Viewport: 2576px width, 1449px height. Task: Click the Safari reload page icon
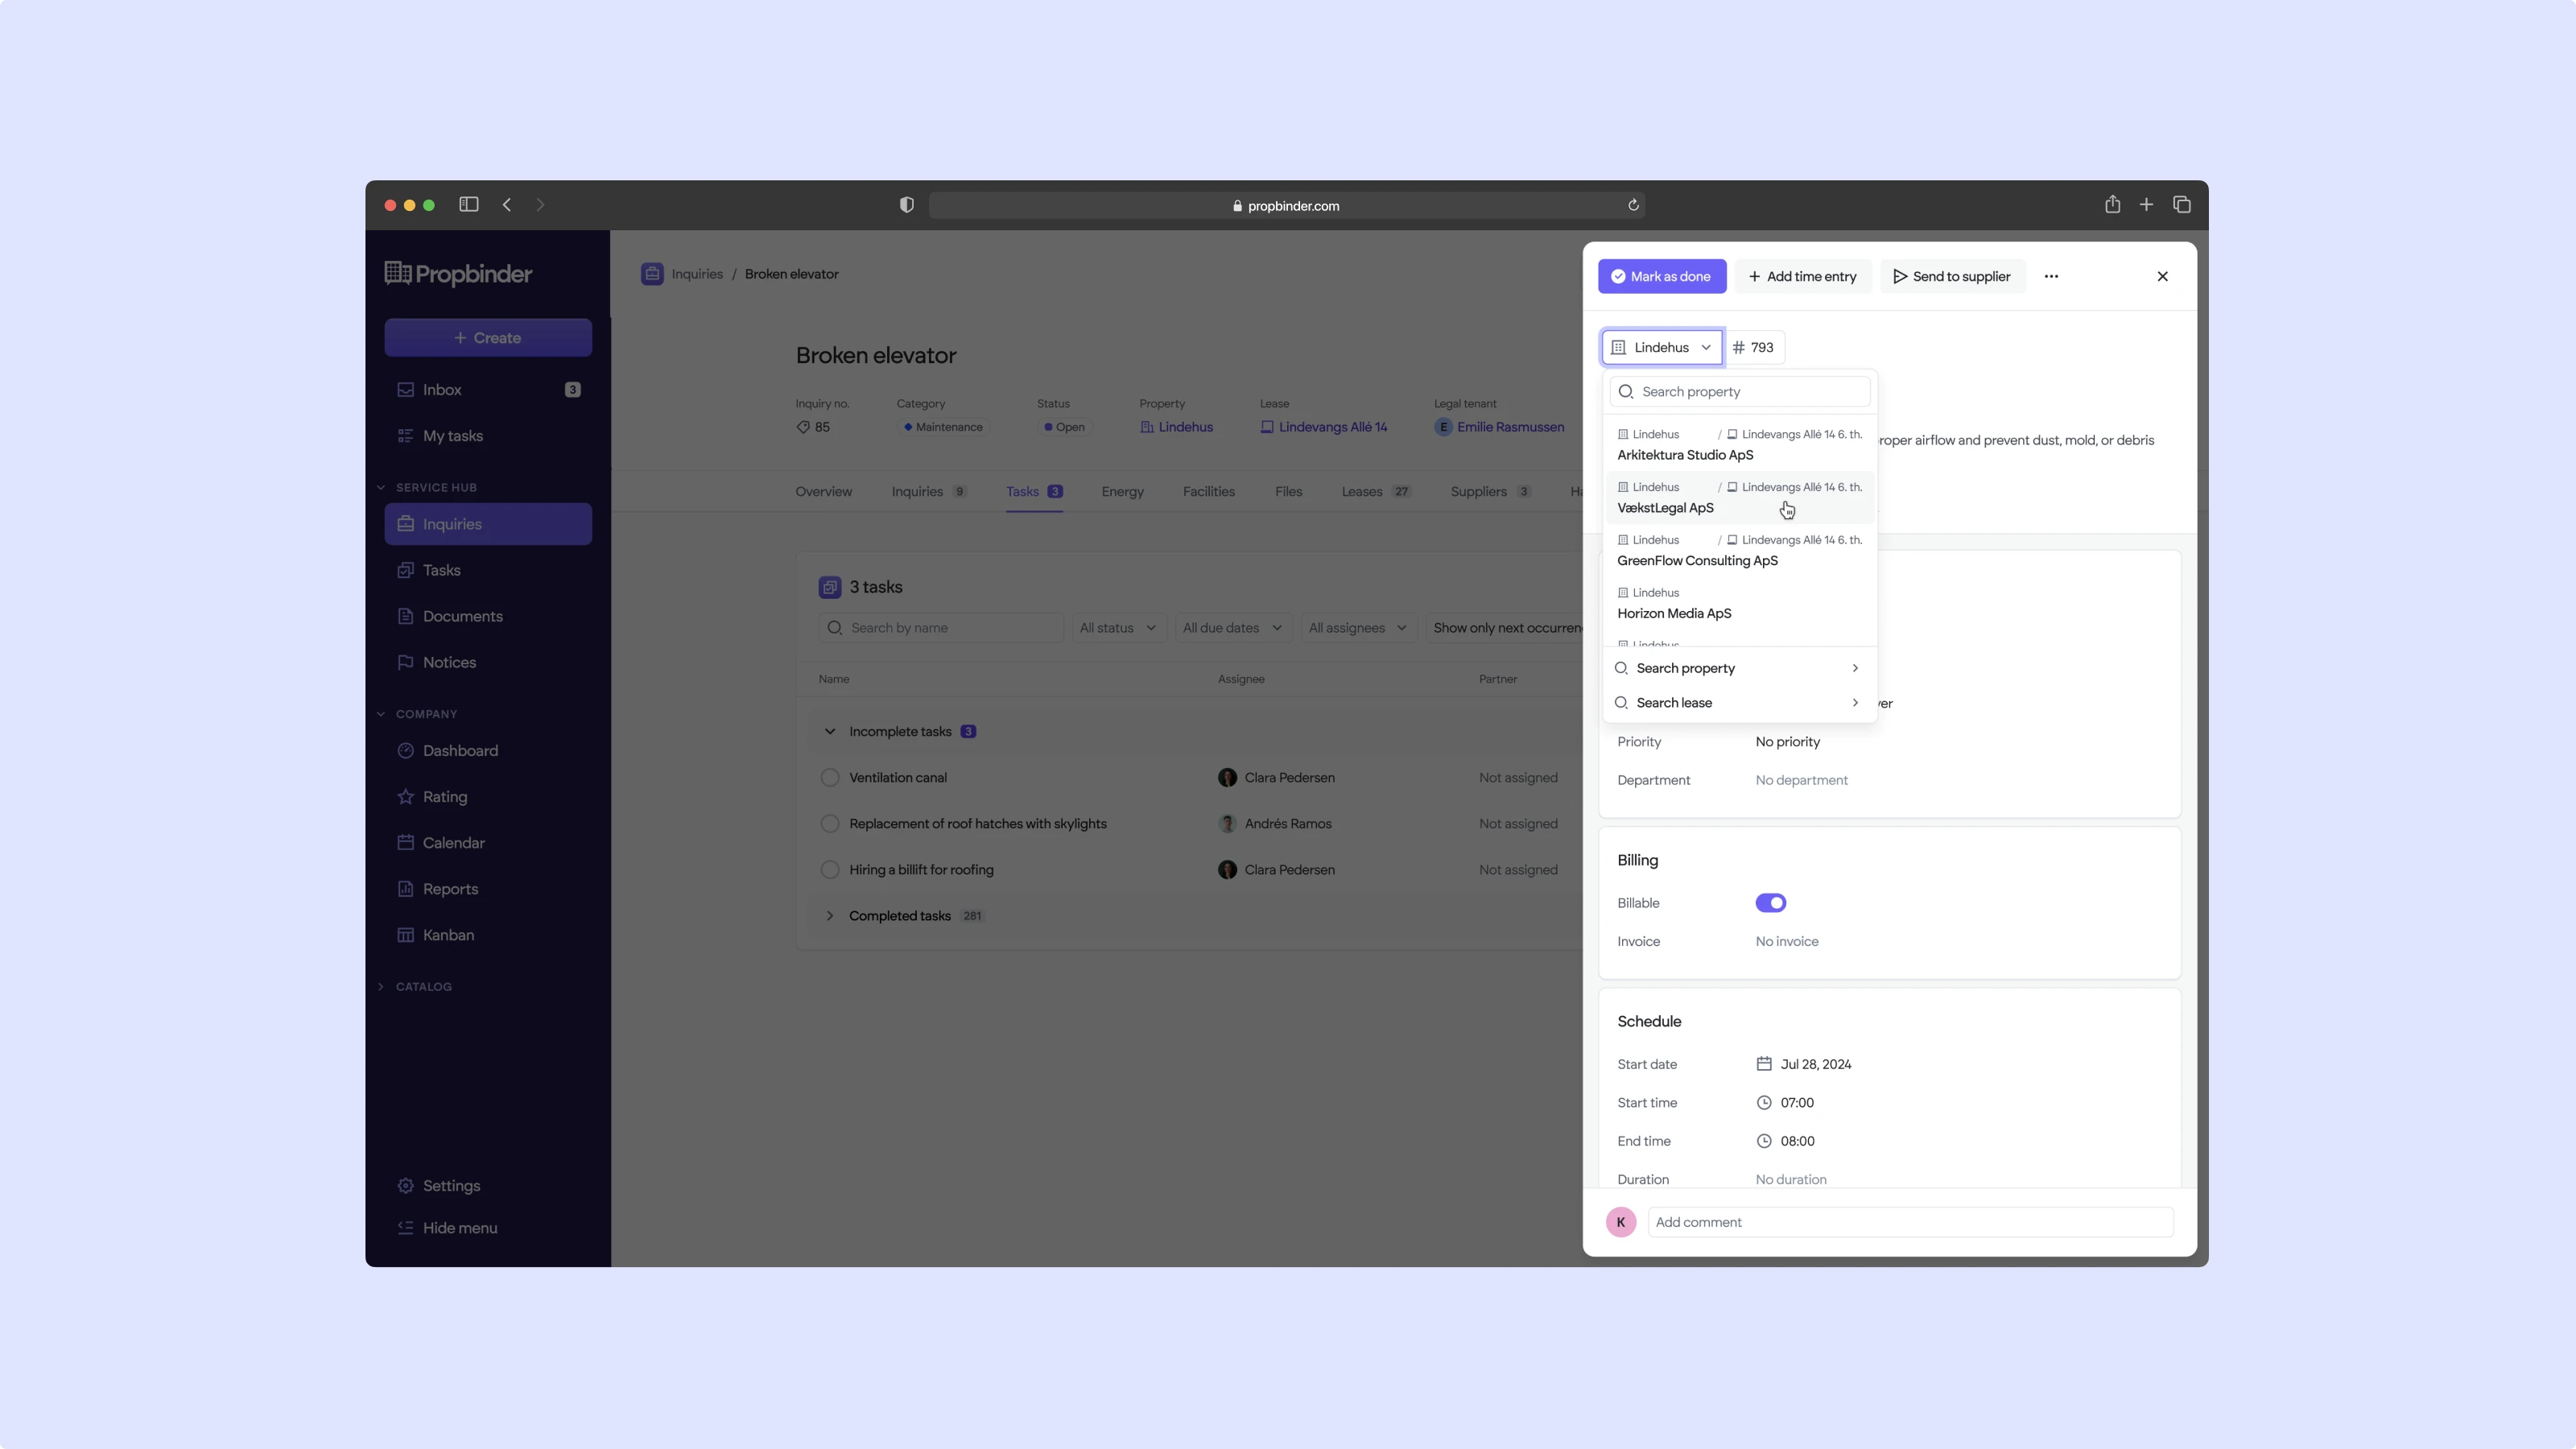pyautogui.click(x=1633, y=205)
